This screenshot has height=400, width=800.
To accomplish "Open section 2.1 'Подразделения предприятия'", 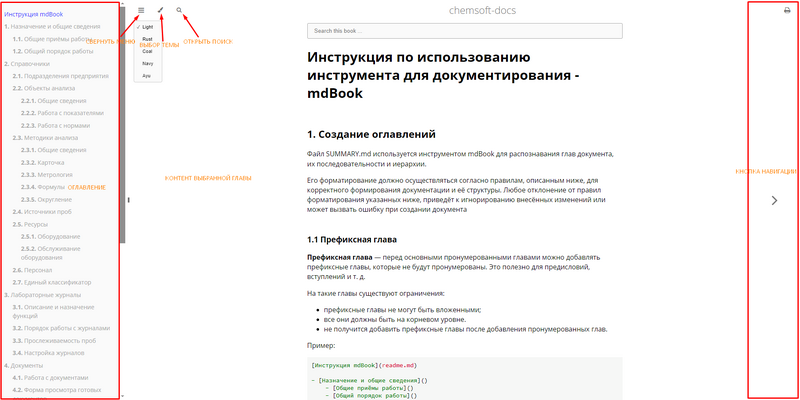I will point(61,76).
